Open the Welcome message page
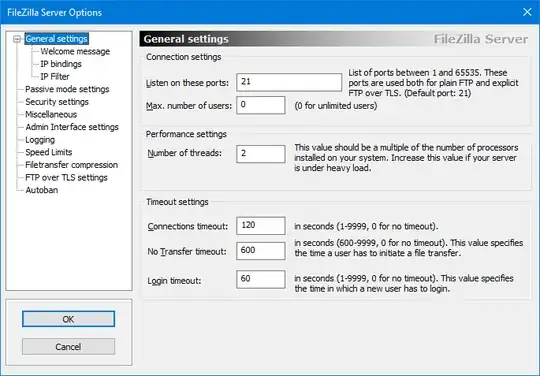The width and height of the screenshot is (540, 376). coord(75,51)
